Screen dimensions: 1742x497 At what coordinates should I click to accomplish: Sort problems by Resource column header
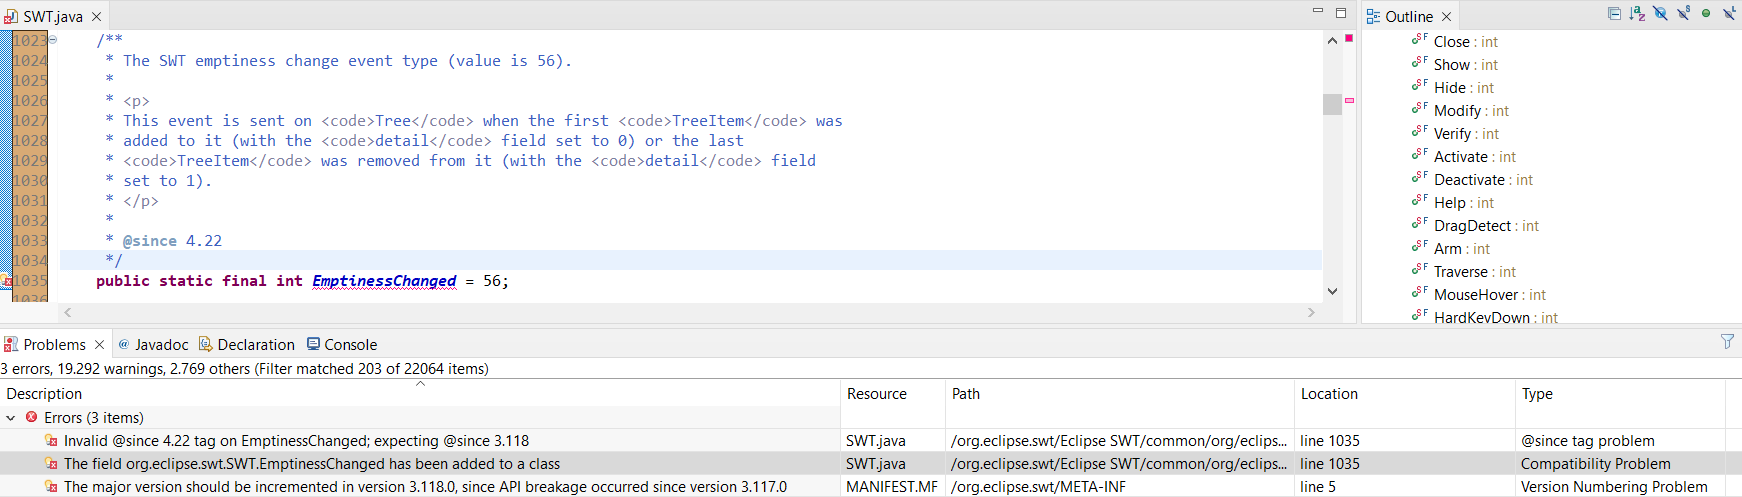tap(877, 394)
